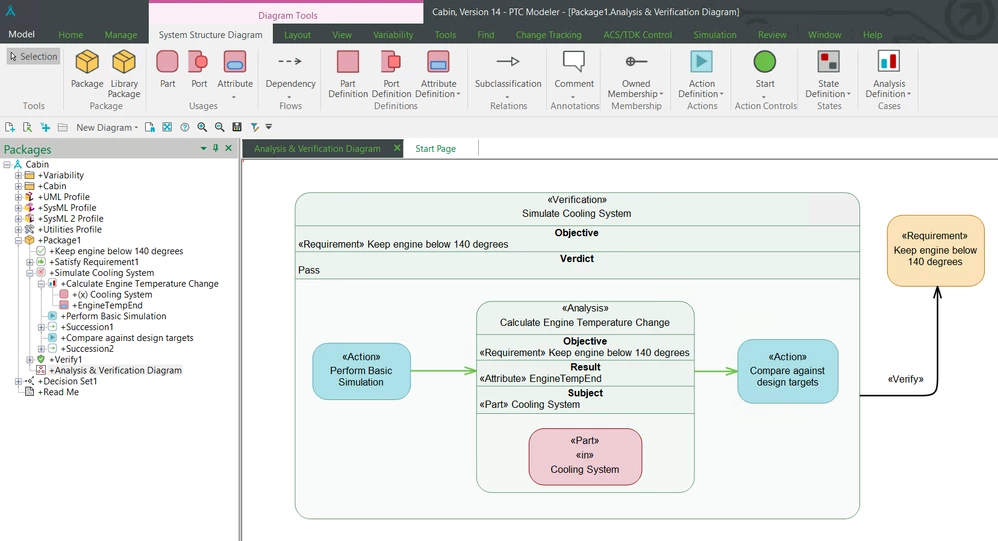The image size is (998, 541).
Task: Click the Subclassification relation arrow
Action: coord(508,62)
